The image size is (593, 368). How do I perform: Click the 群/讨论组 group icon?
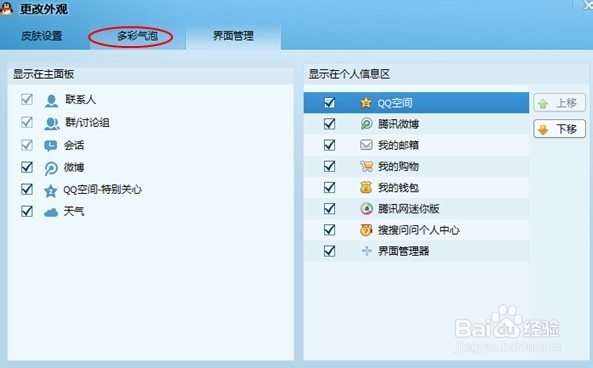point(51,123)
